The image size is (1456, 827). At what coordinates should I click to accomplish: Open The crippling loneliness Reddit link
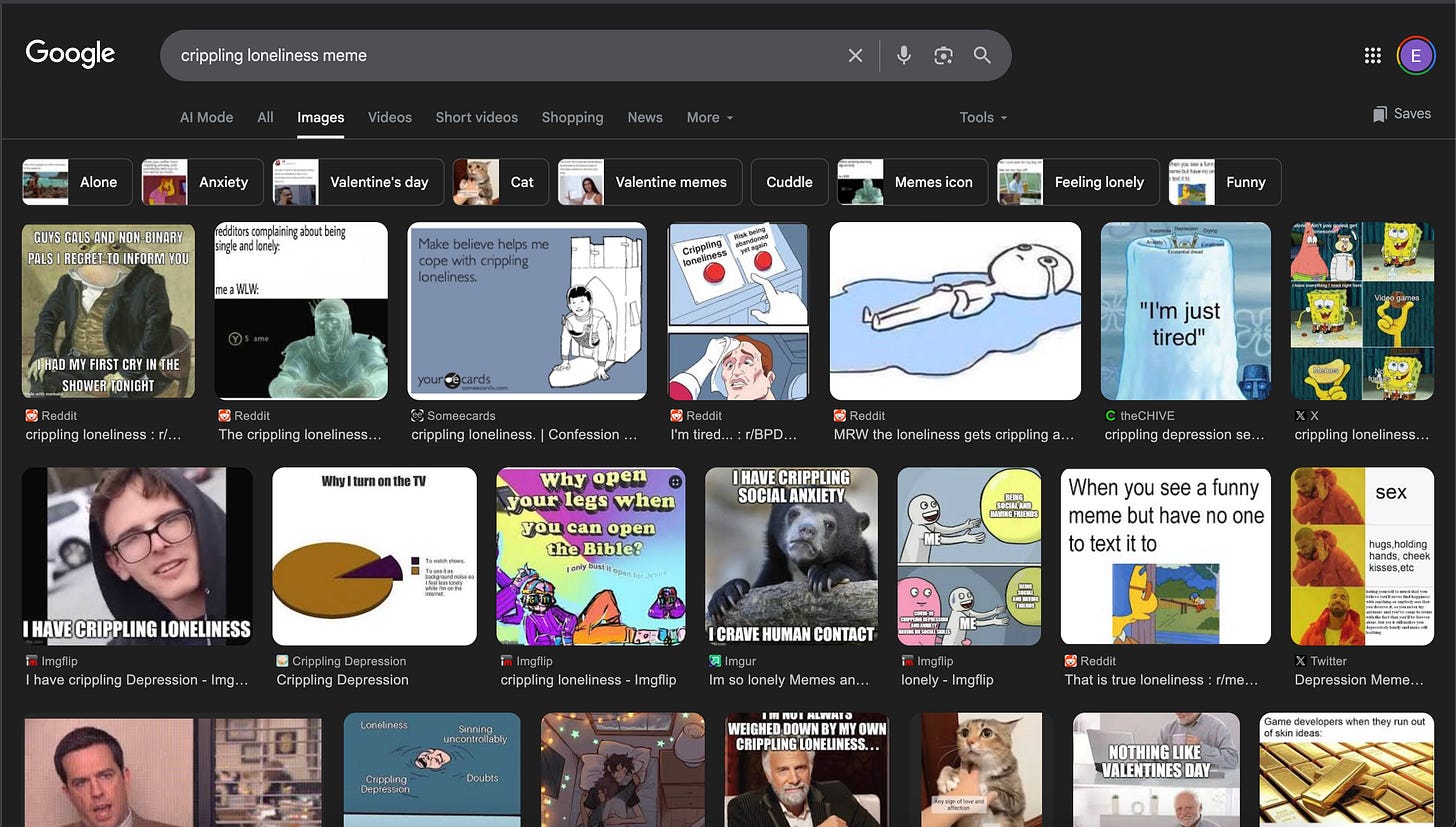[x=300, y=435]
